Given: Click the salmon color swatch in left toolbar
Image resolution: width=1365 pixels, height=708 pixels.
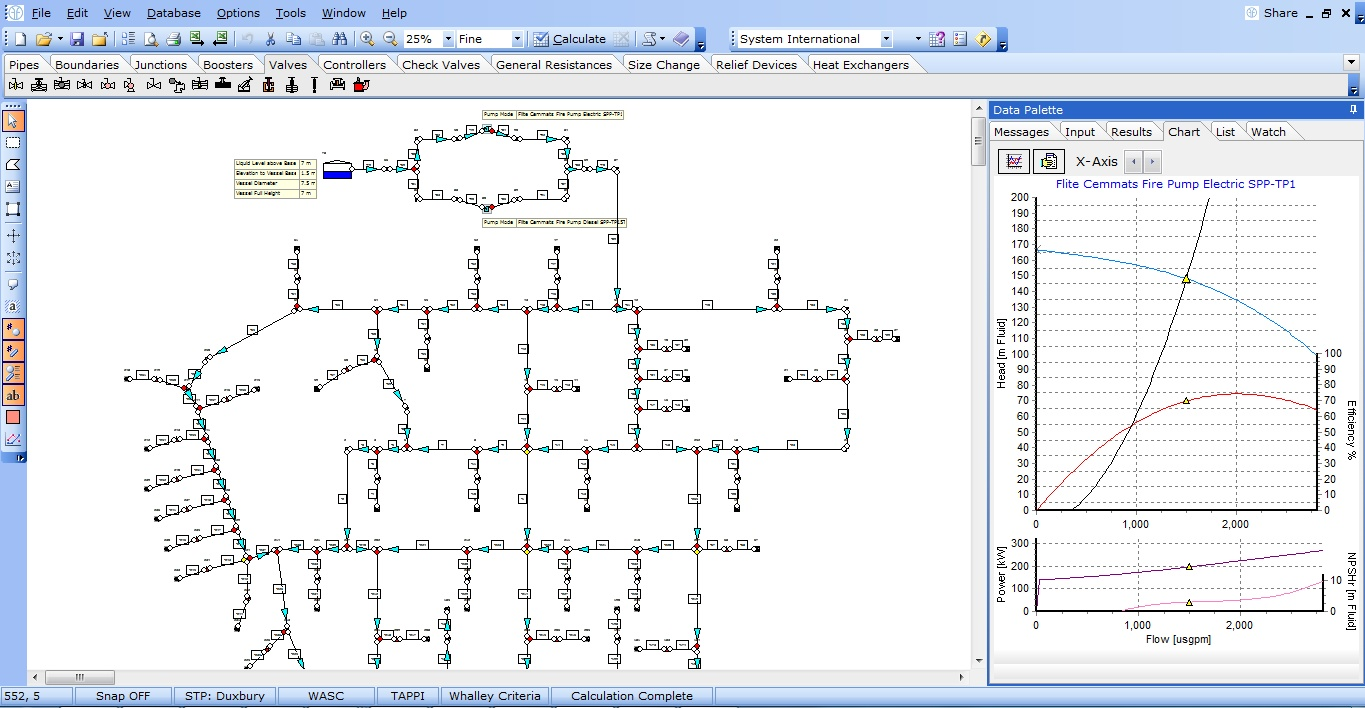Looking at the screenshot, I should click(13, 417).
